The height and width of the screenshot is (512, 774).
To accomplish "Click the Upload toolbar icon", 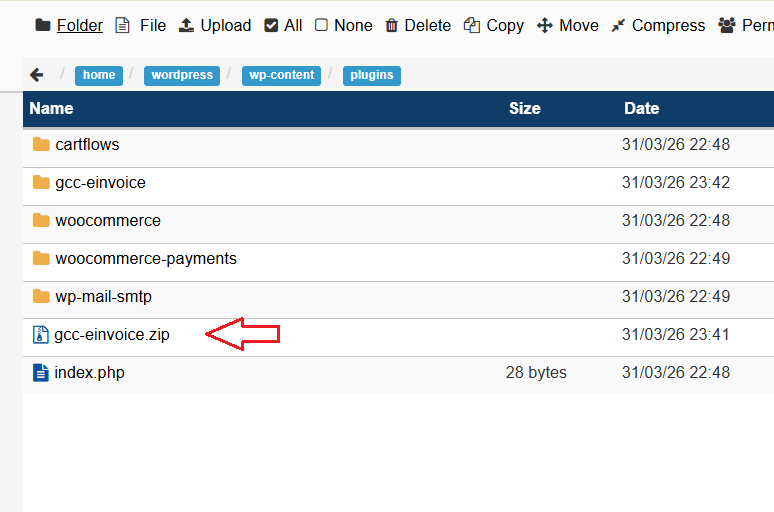I will (186, 25).
